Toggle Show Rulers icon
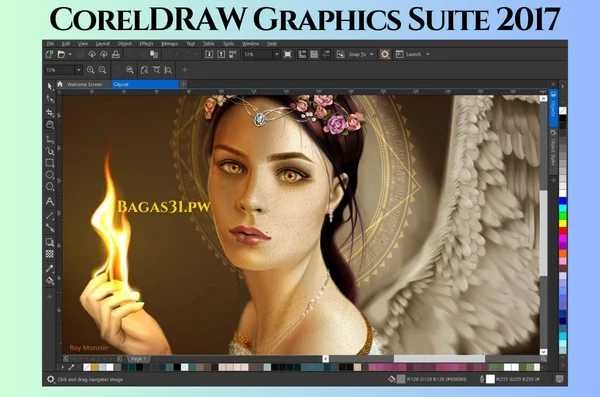This screenshot has width=600, height=397. pos(302,54)
